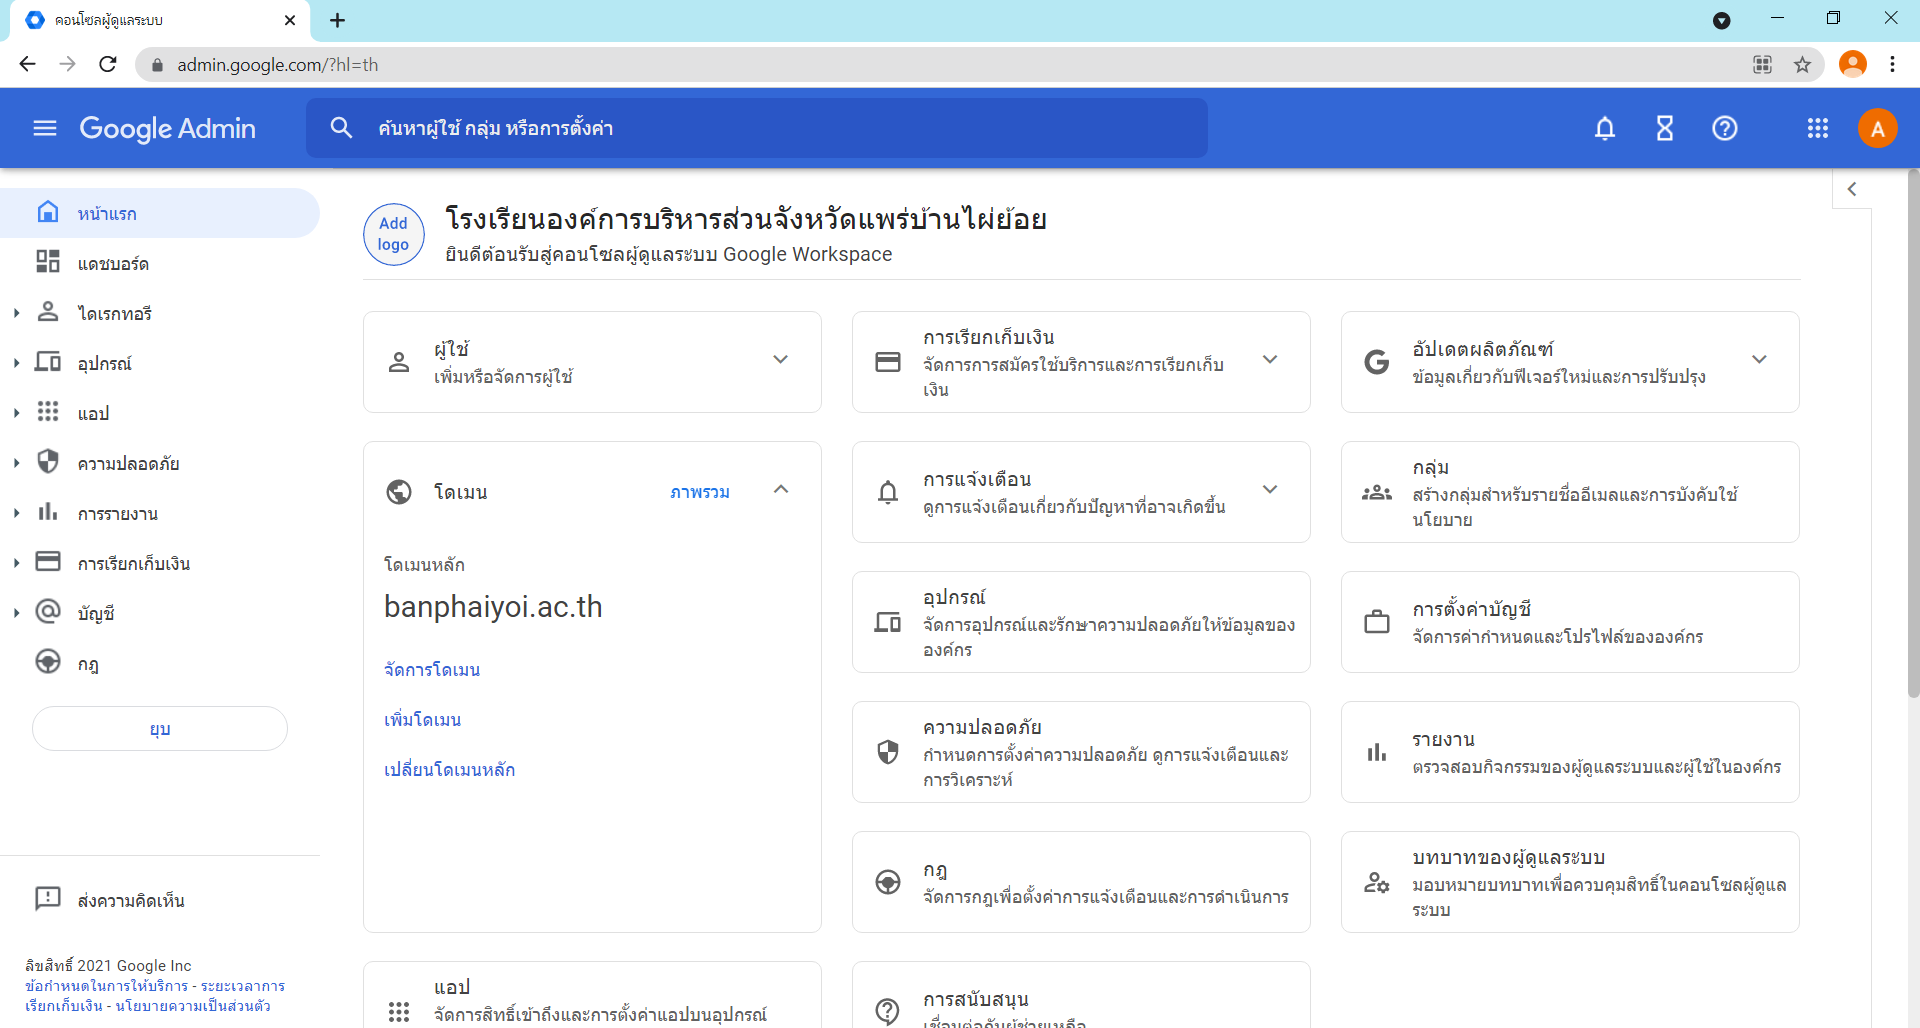The image size is (1920, 1028).
Task: Close the คอนโซลผู้ดูแลระบบ browser tab
Action: (x=290, y=20)
